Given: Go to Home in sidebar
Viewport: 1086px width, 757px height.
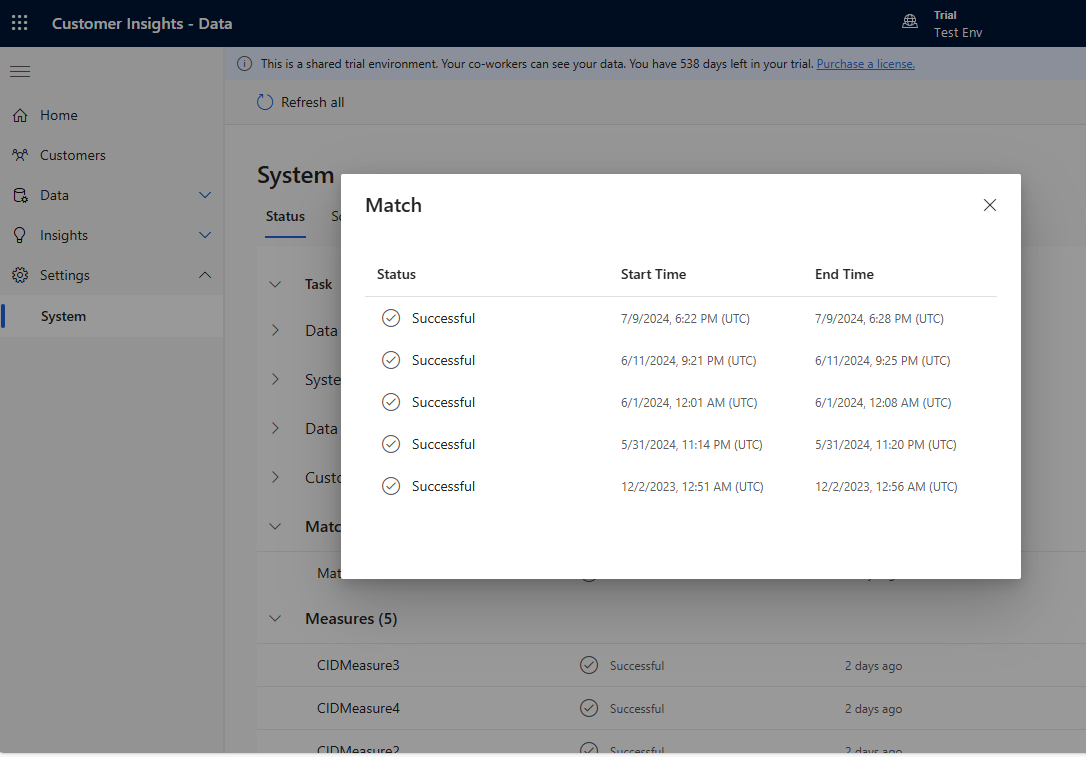Looking at the screenshot, I should tap(59, 116).
